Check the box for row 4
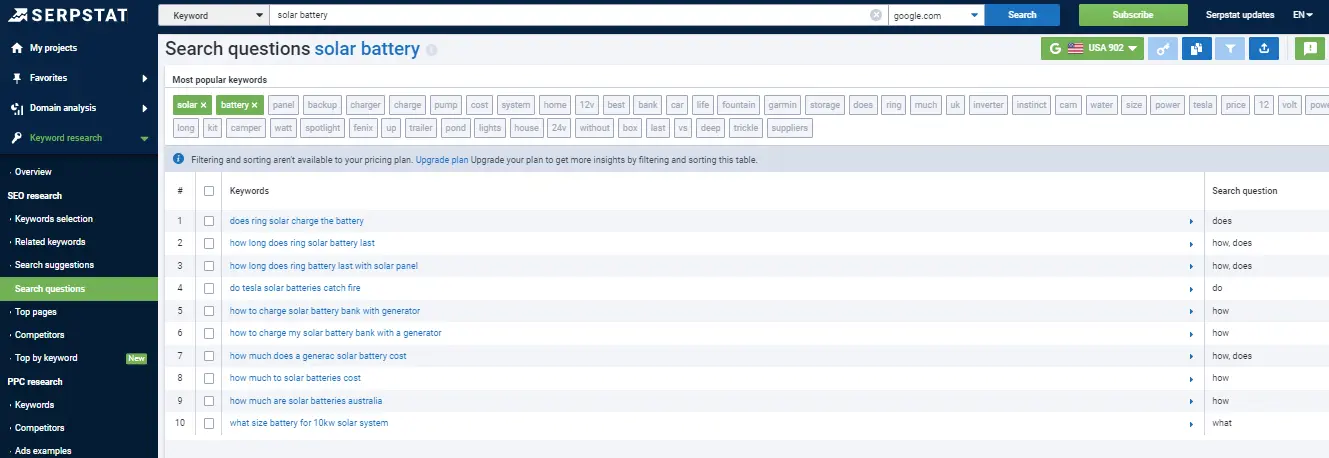Screen dimensions: 1329x458 click(209, 288)
